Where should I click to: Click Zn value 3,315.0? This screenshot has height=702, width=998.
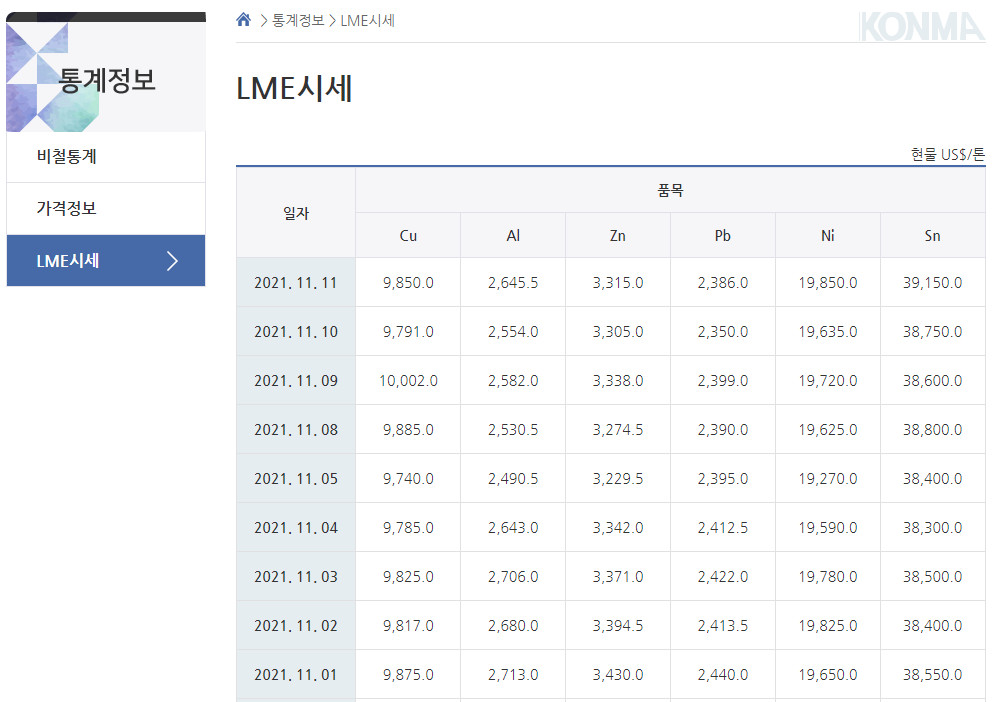click(x=617, y=283)
